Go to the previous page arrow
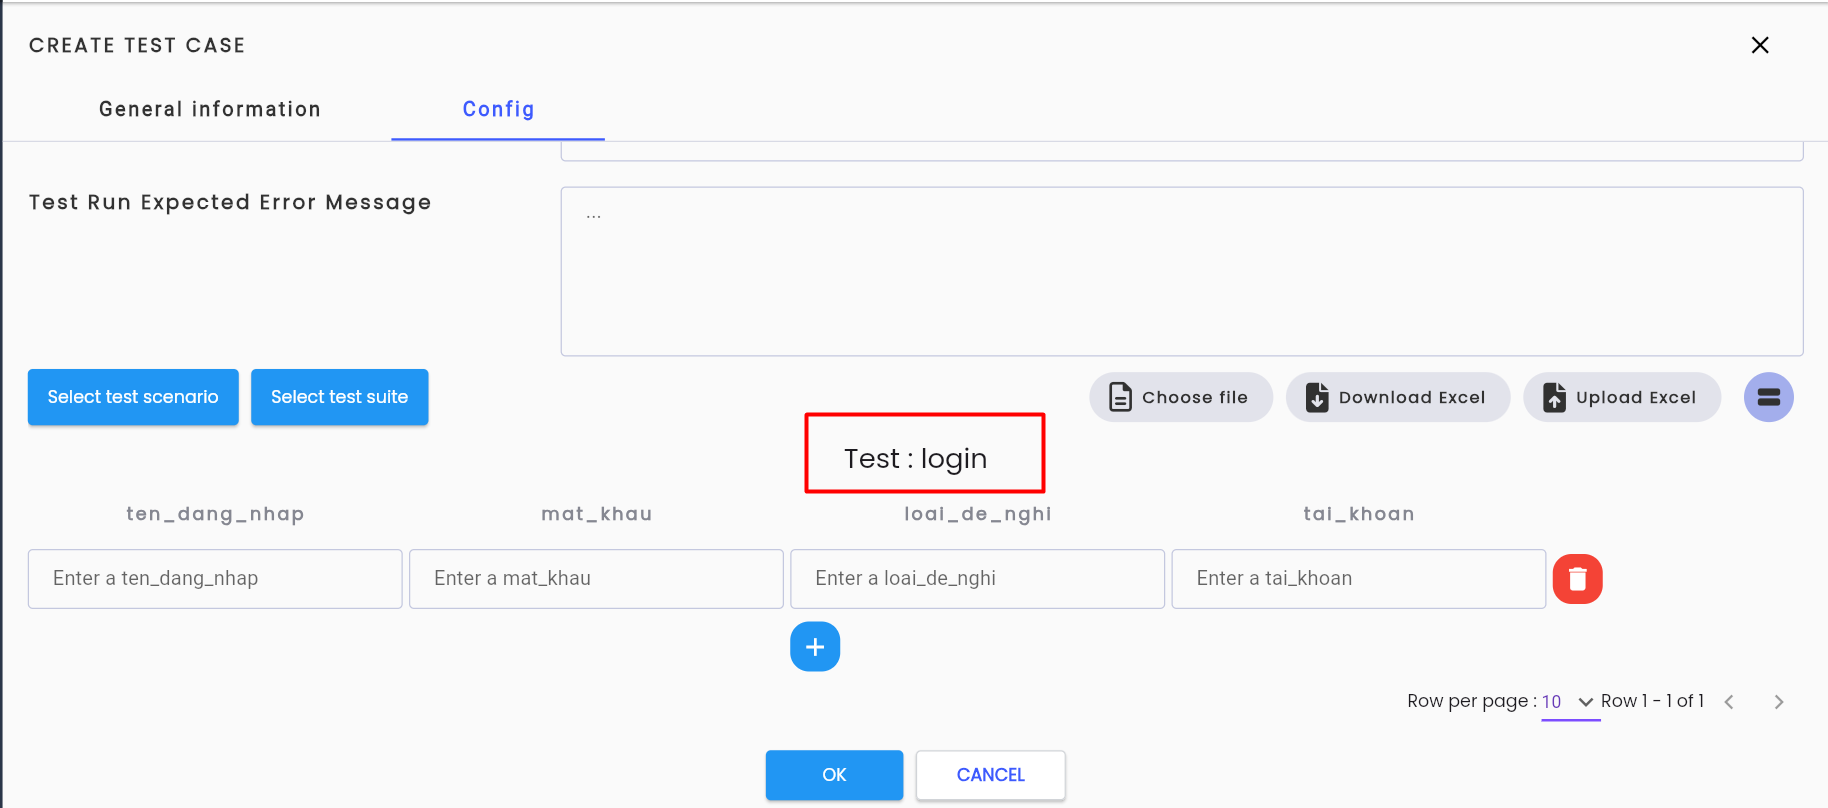This screenshot has height=808, width=1828. coord(1729,702)
